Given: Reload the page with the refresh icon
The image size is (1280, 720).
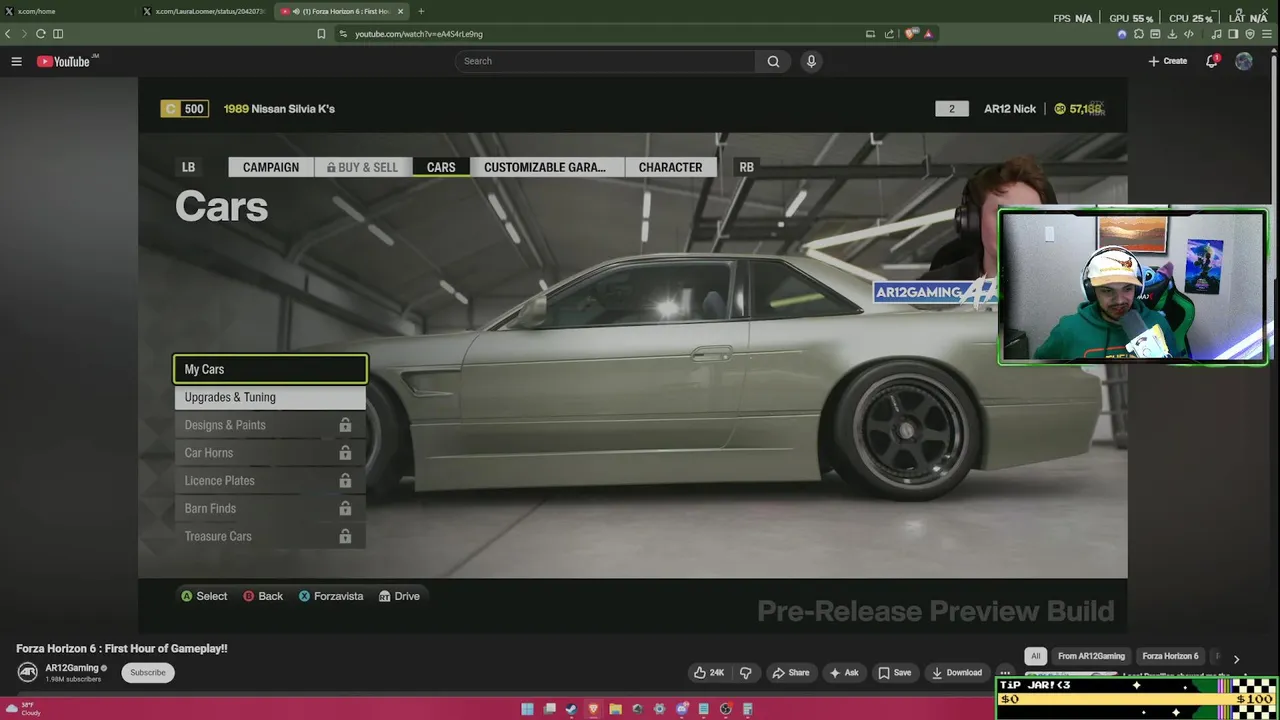Looking at the screenshot, I should [41, 33].
